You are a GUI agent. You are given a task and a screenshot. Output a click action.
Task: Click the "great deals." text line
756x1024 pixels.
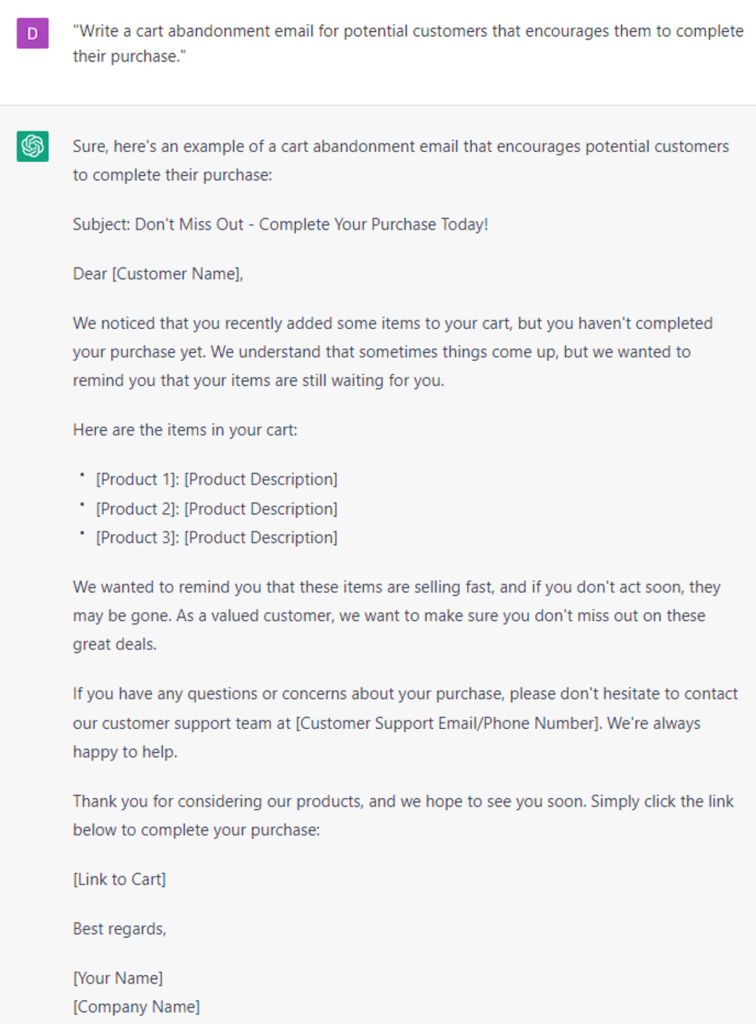[x=114, y=644]
